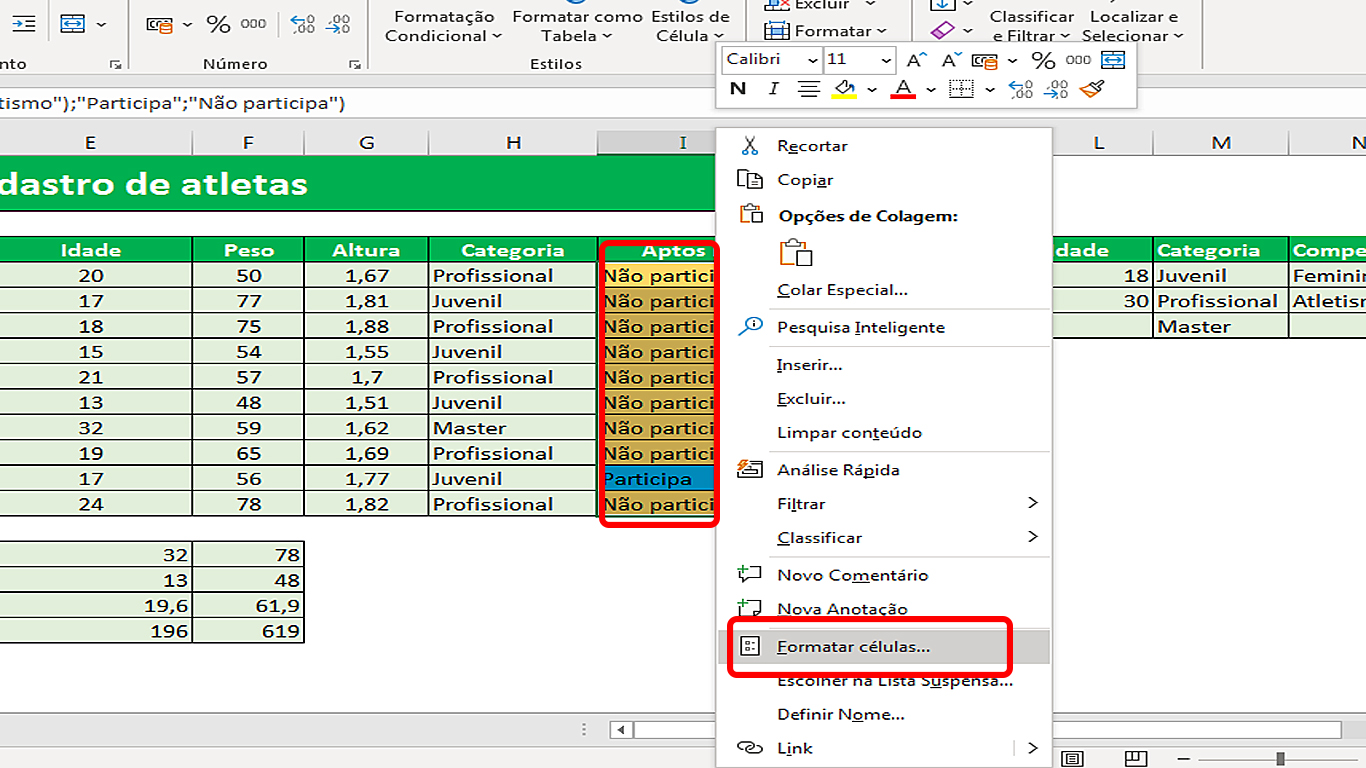The width and height of the screenshot is (1366, 768).
Task: Open font color dropdown arrow in mini toolbar
Action: pos(931,89)
